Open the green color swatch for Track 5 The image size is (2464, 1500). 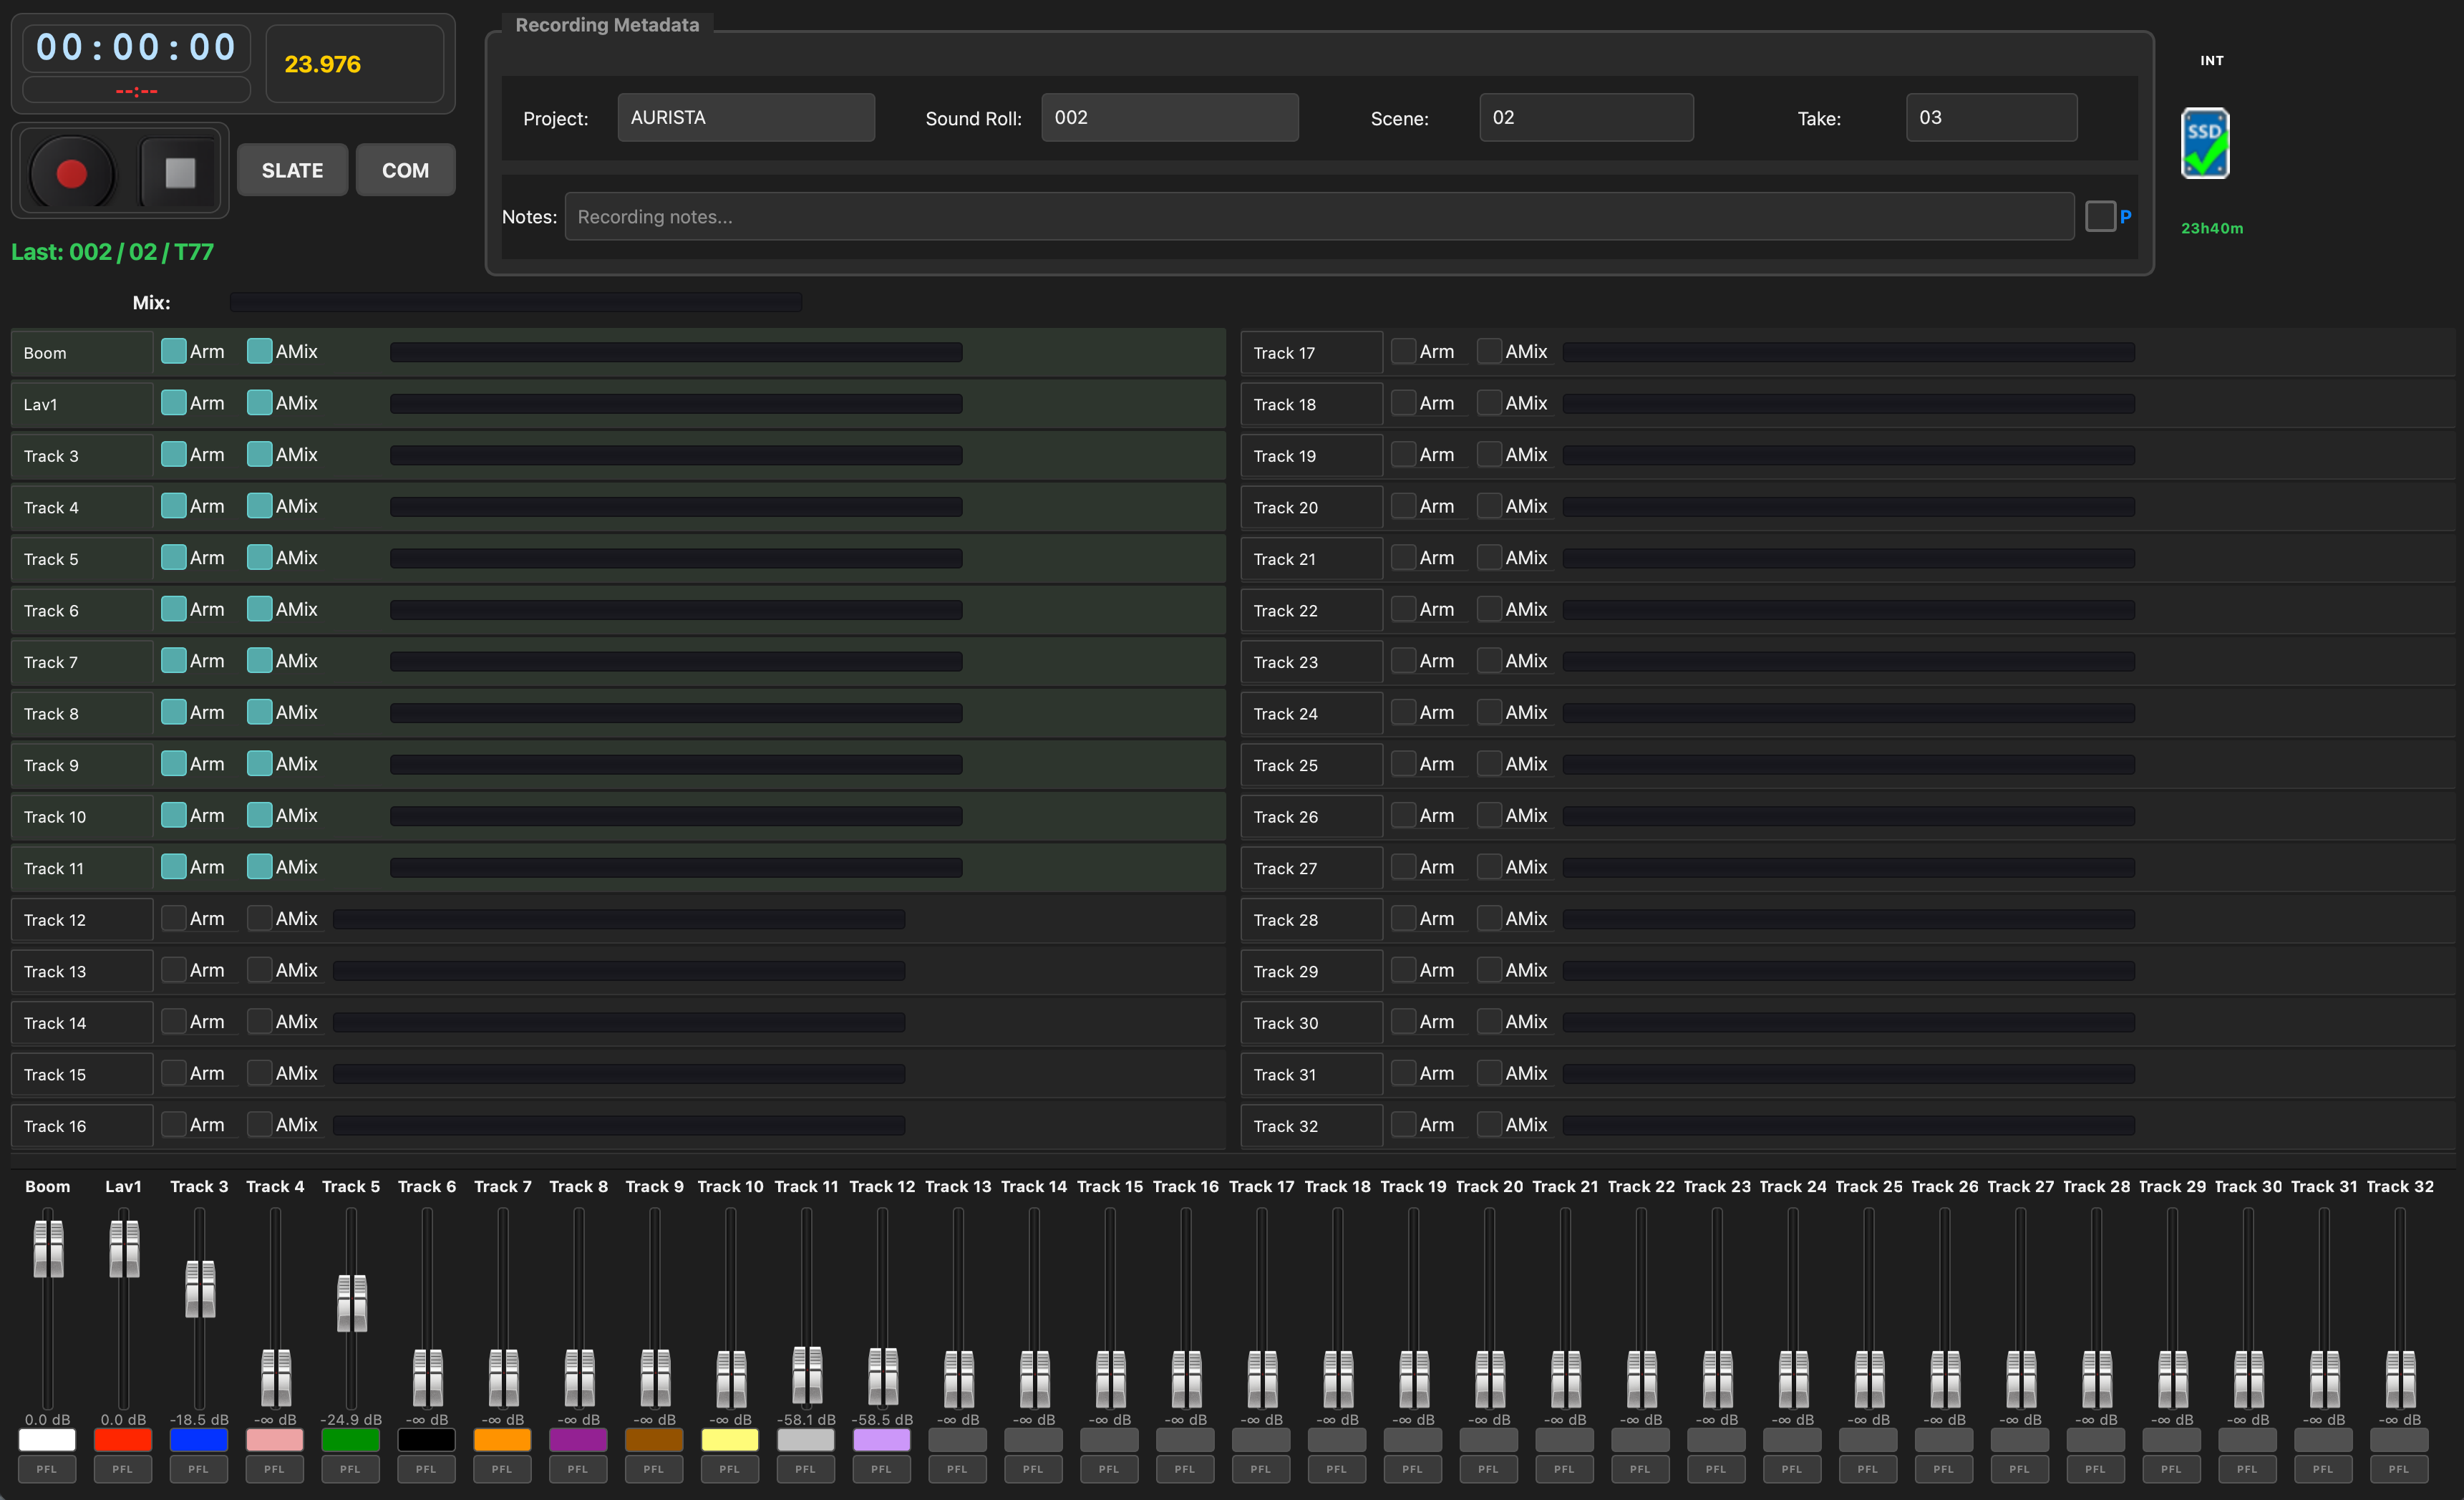tap(351, 1440)
